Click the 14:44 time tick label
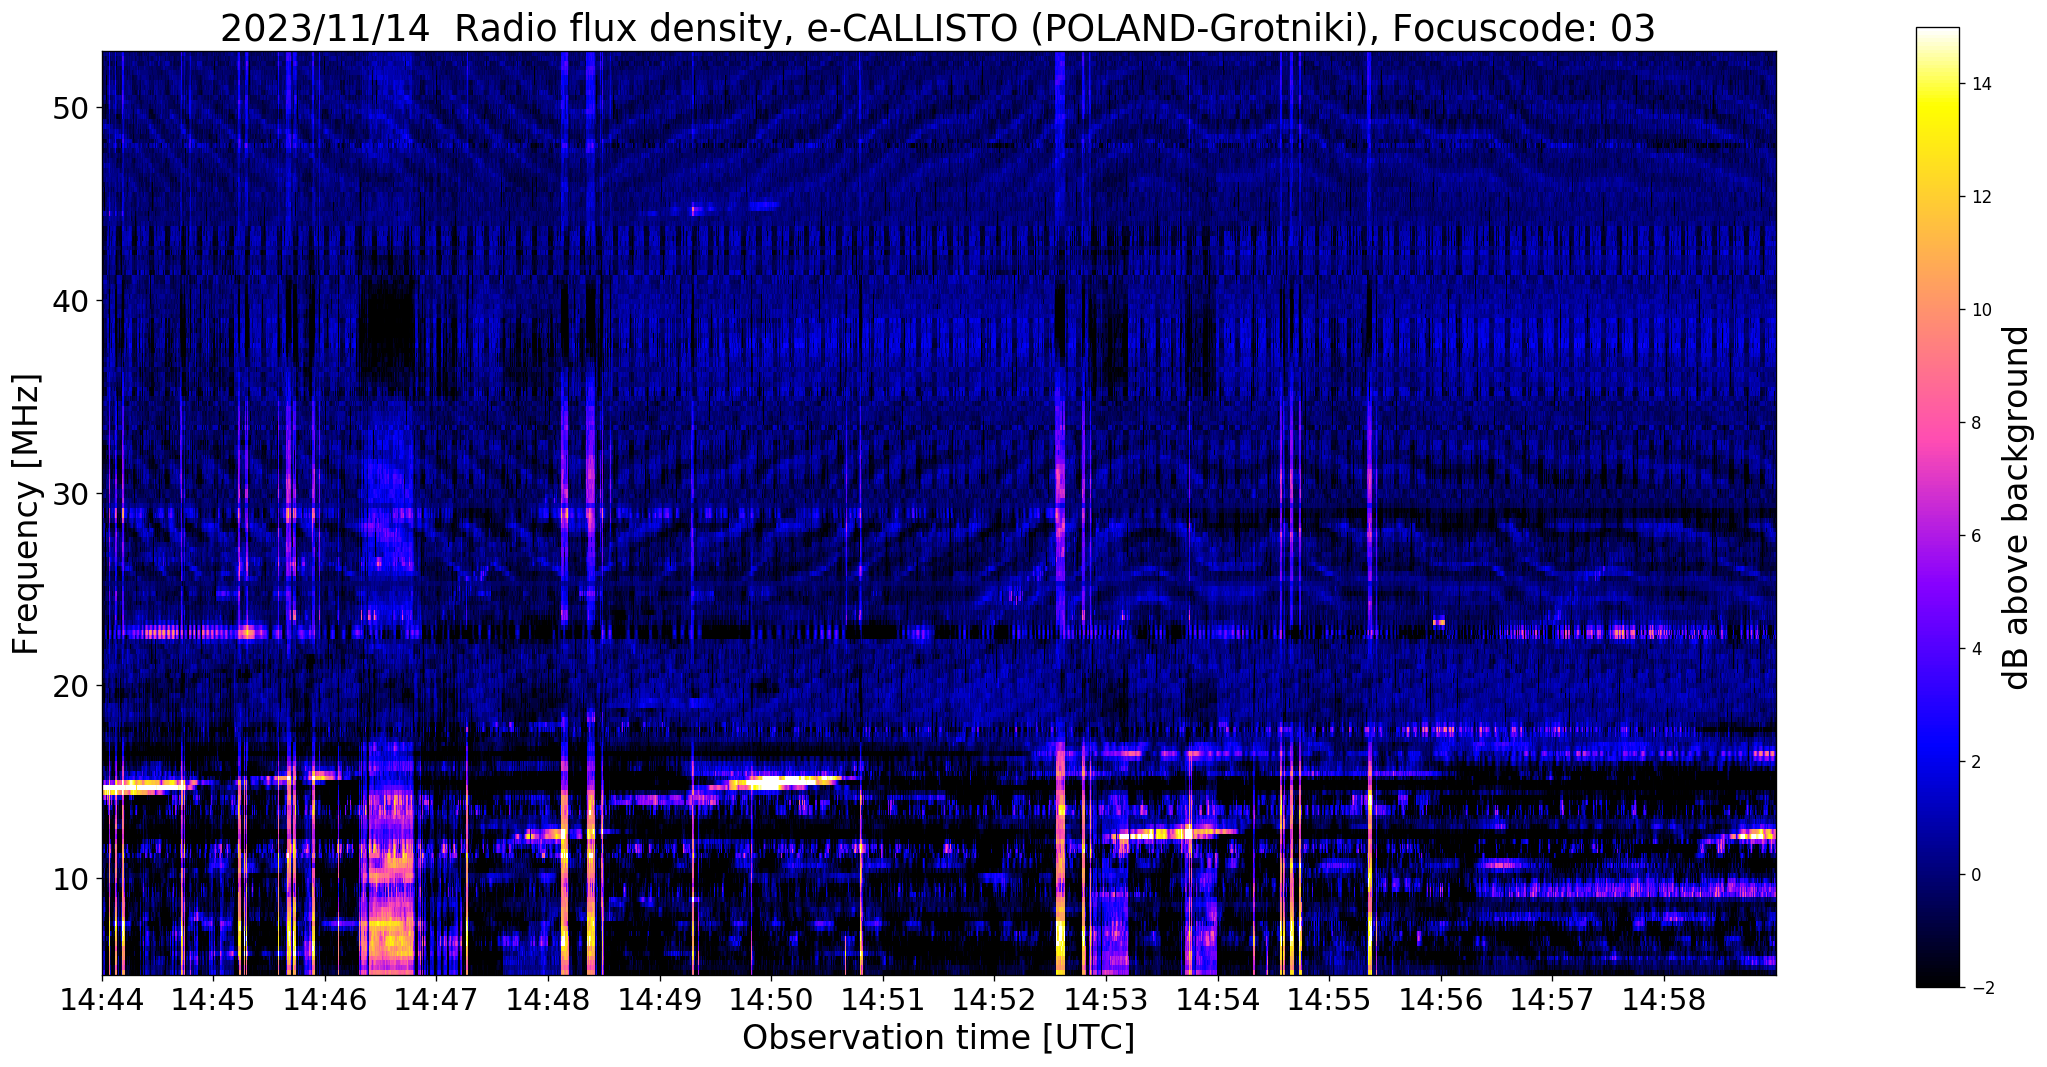The width and height of the screenshot is (2047, 1067). click(102, 999)
